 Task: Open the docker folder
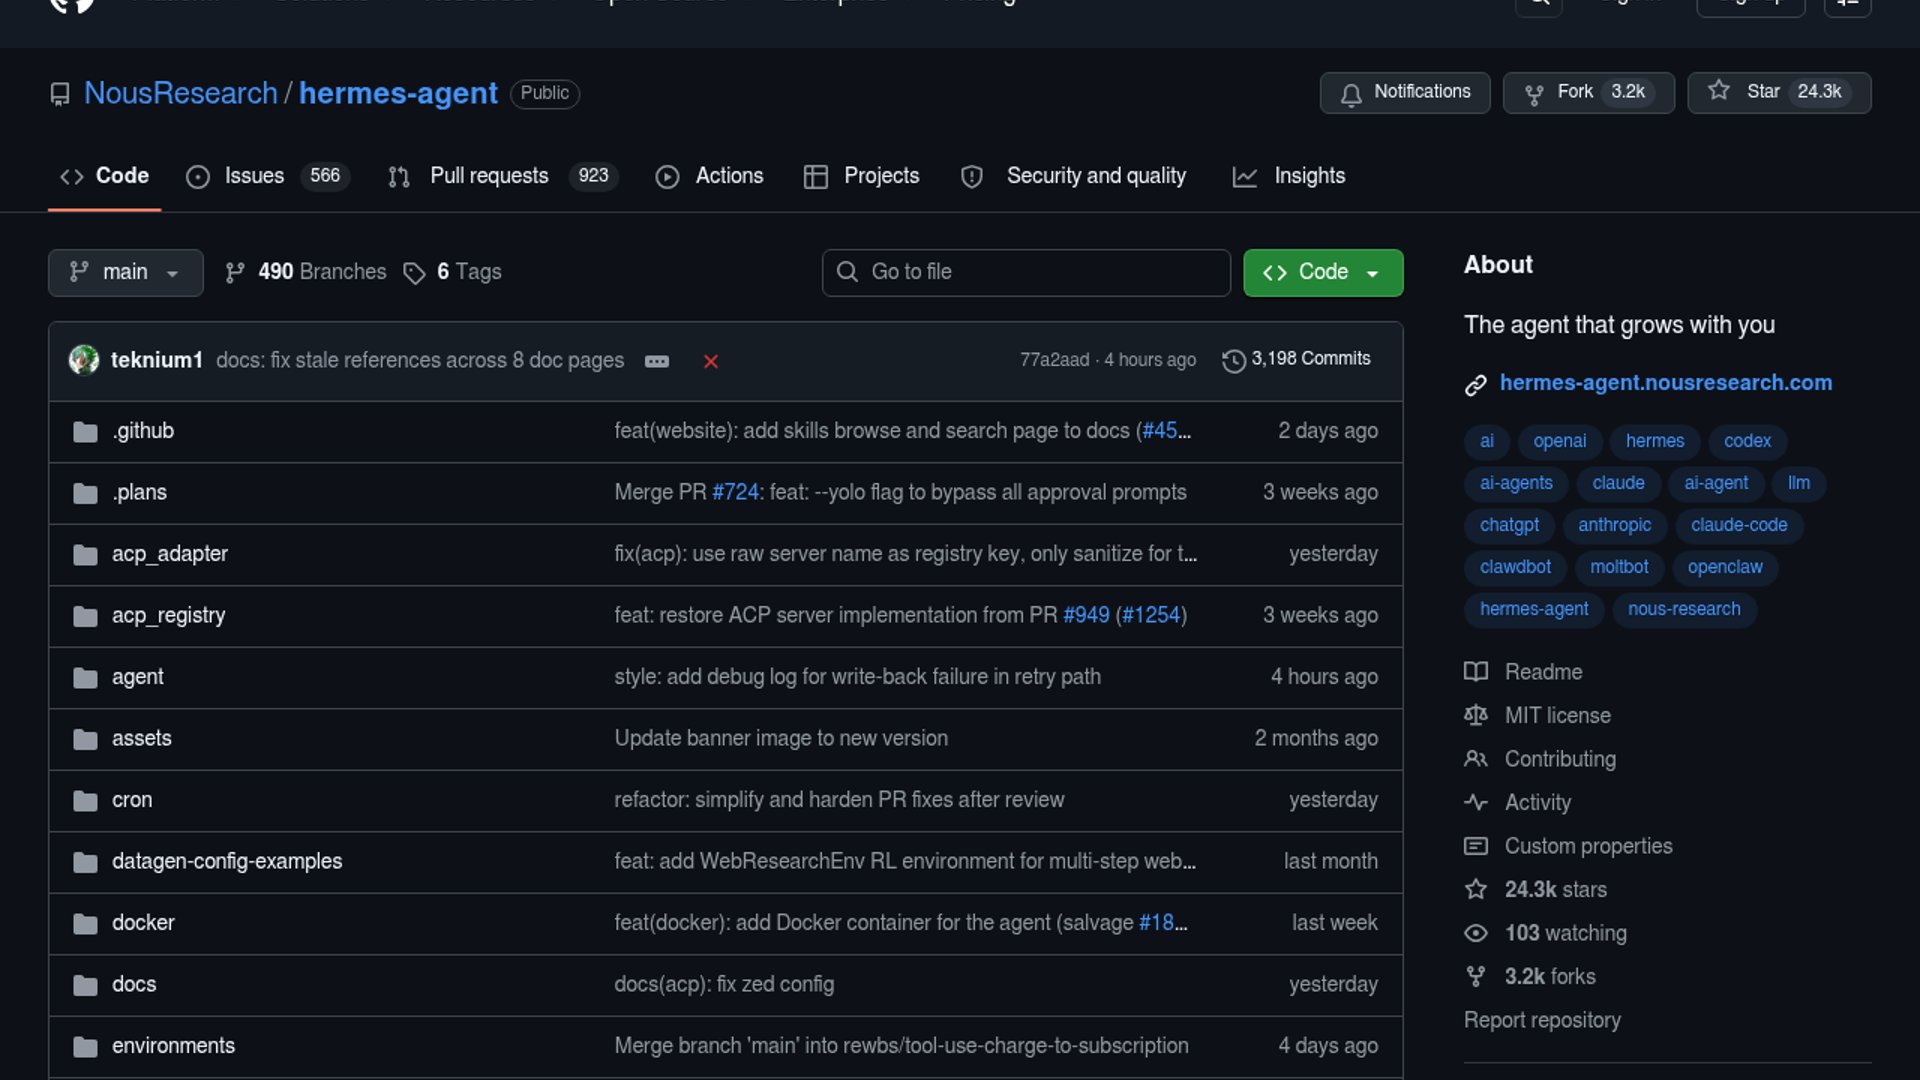[143, 923]
